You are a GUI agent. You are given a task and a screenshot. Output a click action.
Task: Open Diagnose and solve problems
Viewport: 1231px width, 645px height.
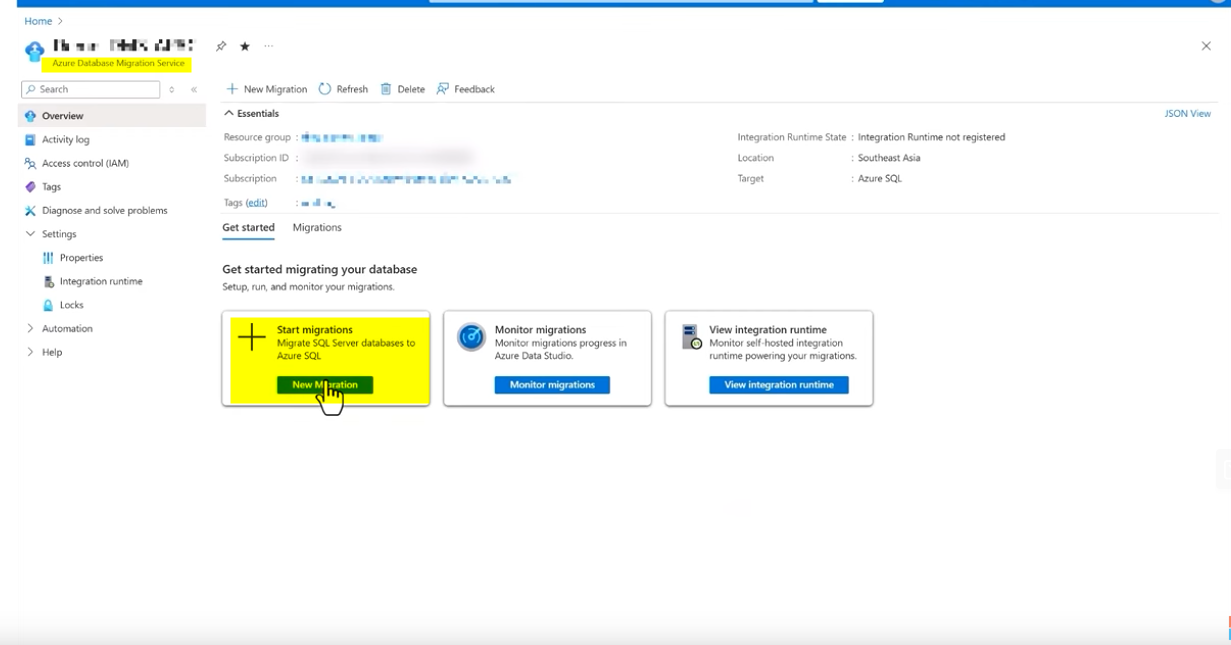[x=104, y=211]
